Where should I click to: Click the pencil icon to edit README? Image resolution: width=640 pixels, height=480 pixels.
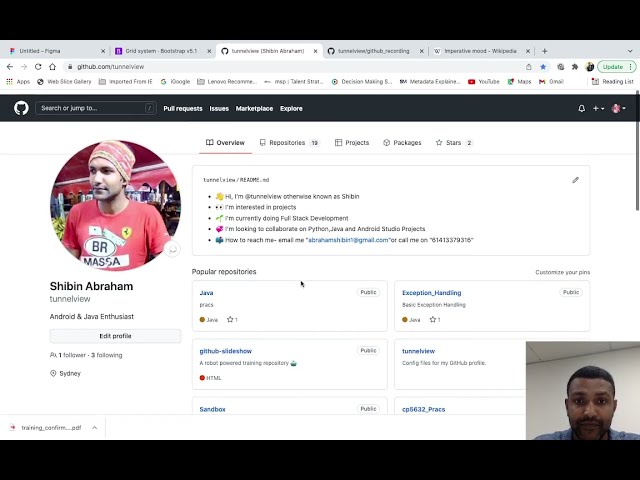tap(575, 180)
